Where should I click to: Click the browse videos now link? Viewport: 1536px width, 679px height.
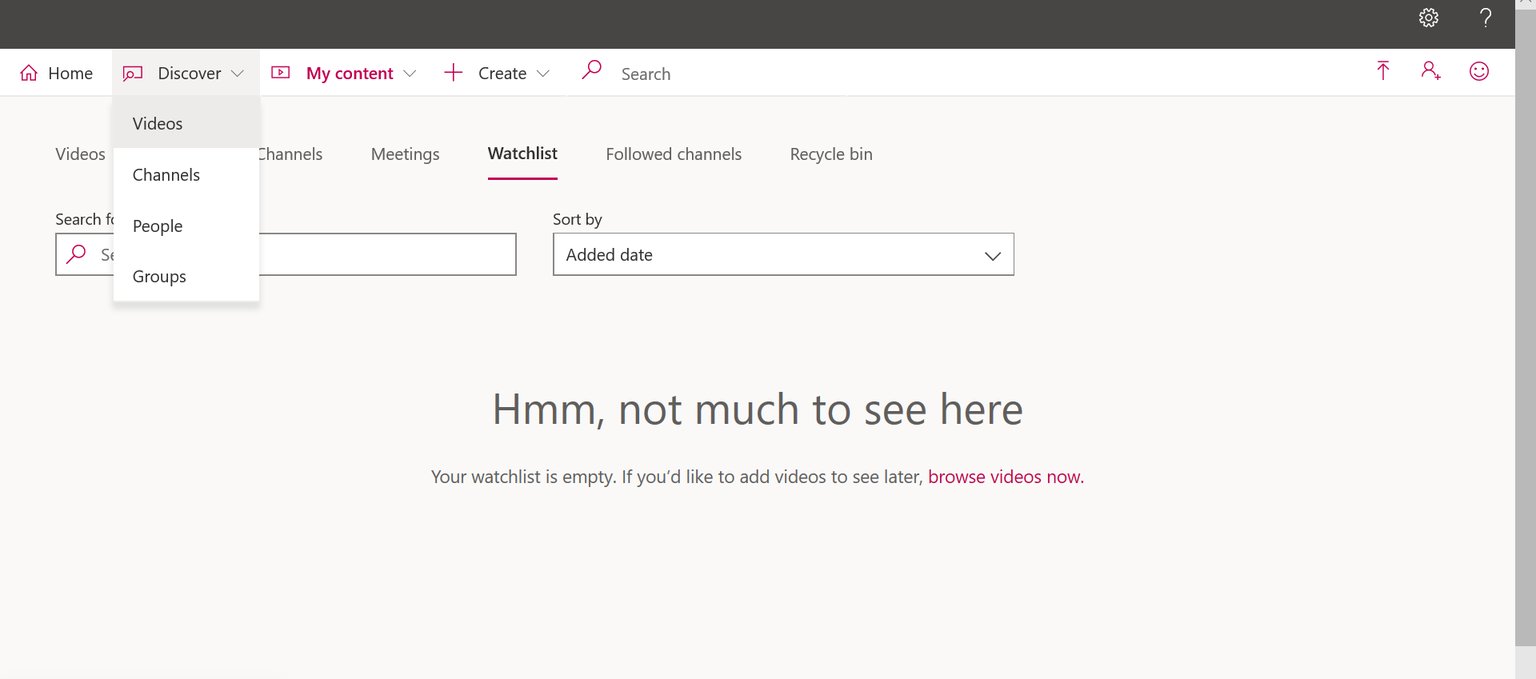click(x=1005, y=477)
